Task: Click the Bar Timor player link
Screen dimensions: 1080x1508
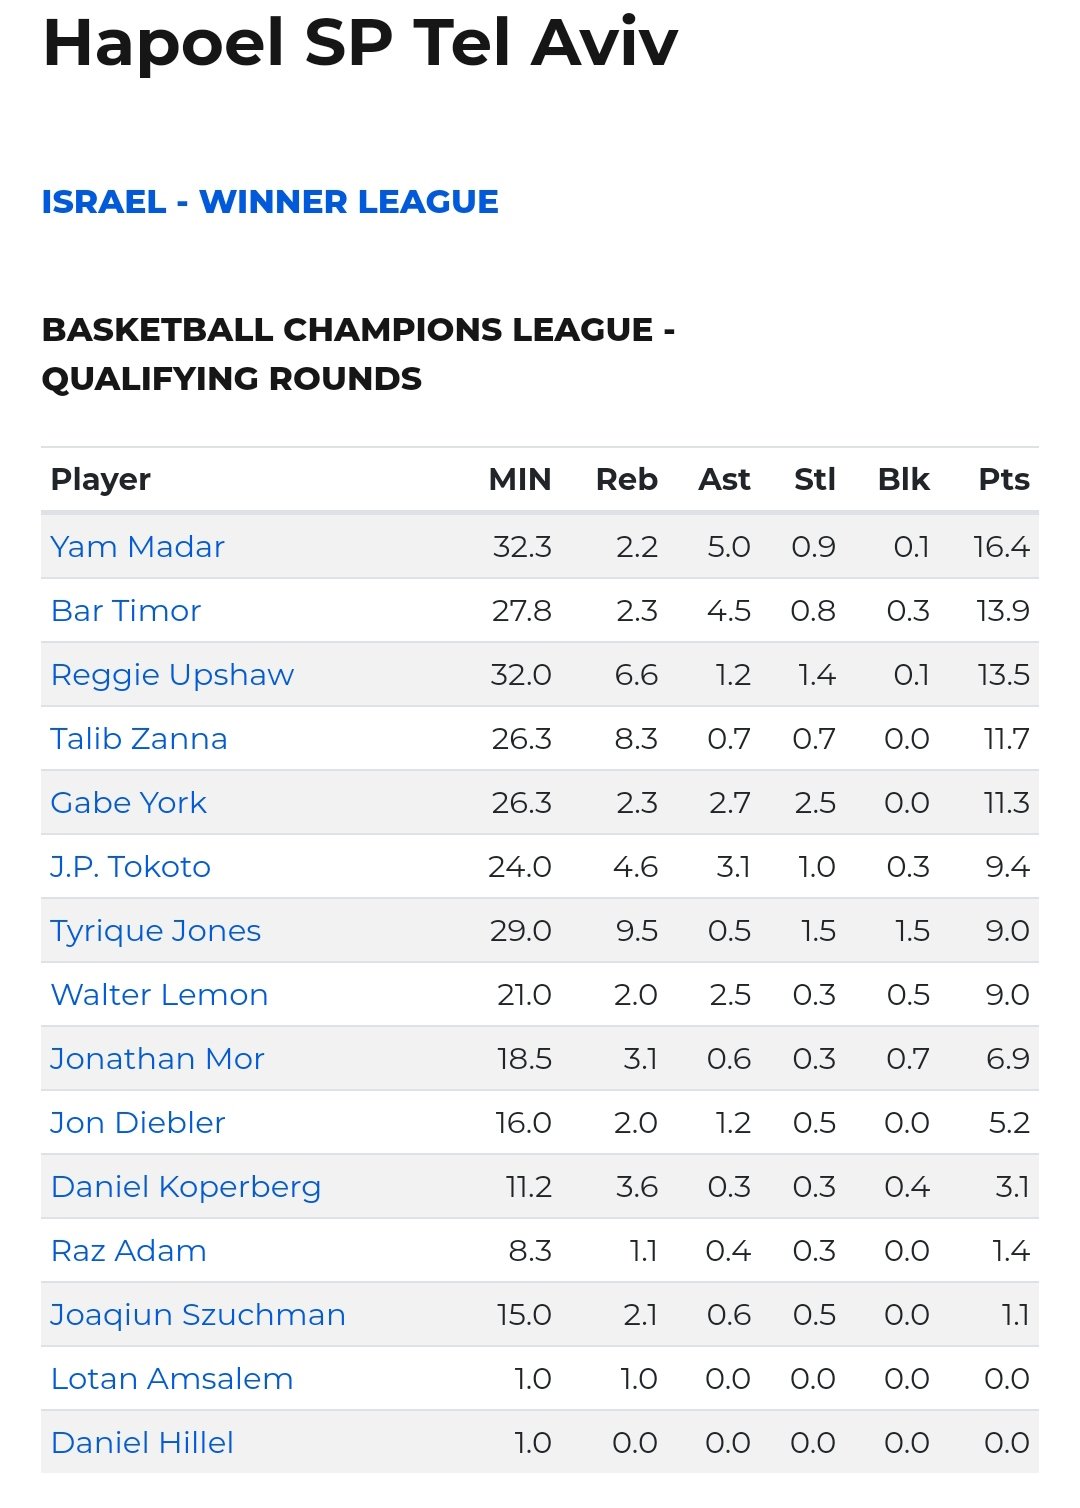Action: pyautogui.click(x=126, y=611)
